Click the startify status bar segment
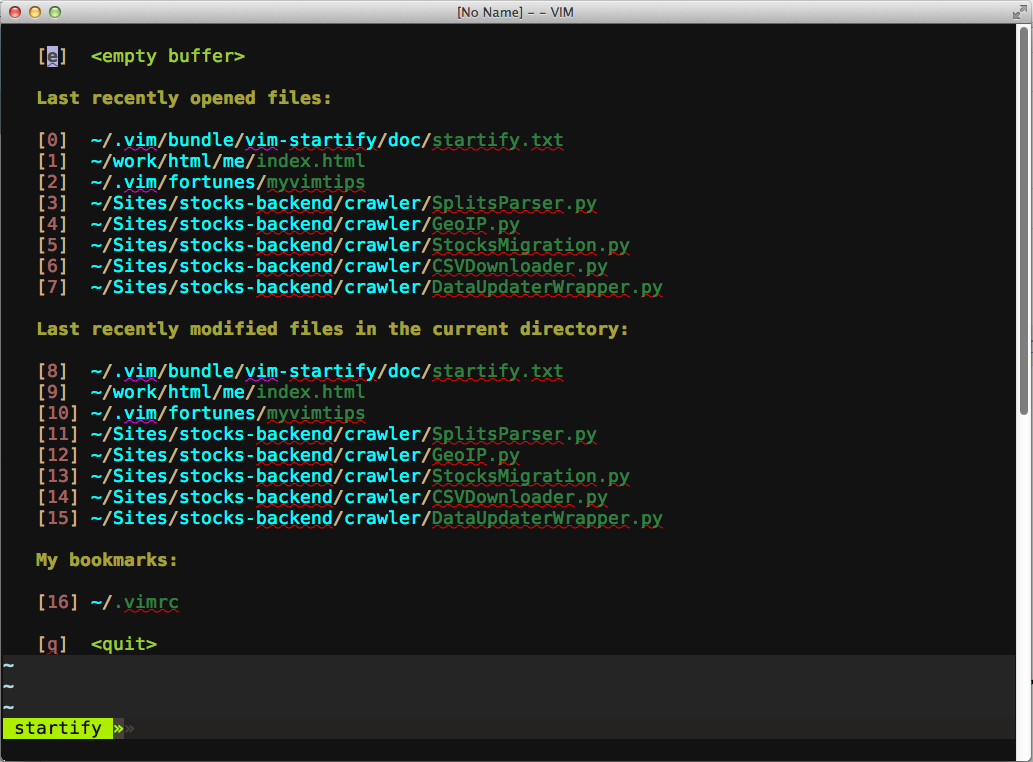Image resolution: width=1033 pixels, height=762 pixels. click(57, 728)
